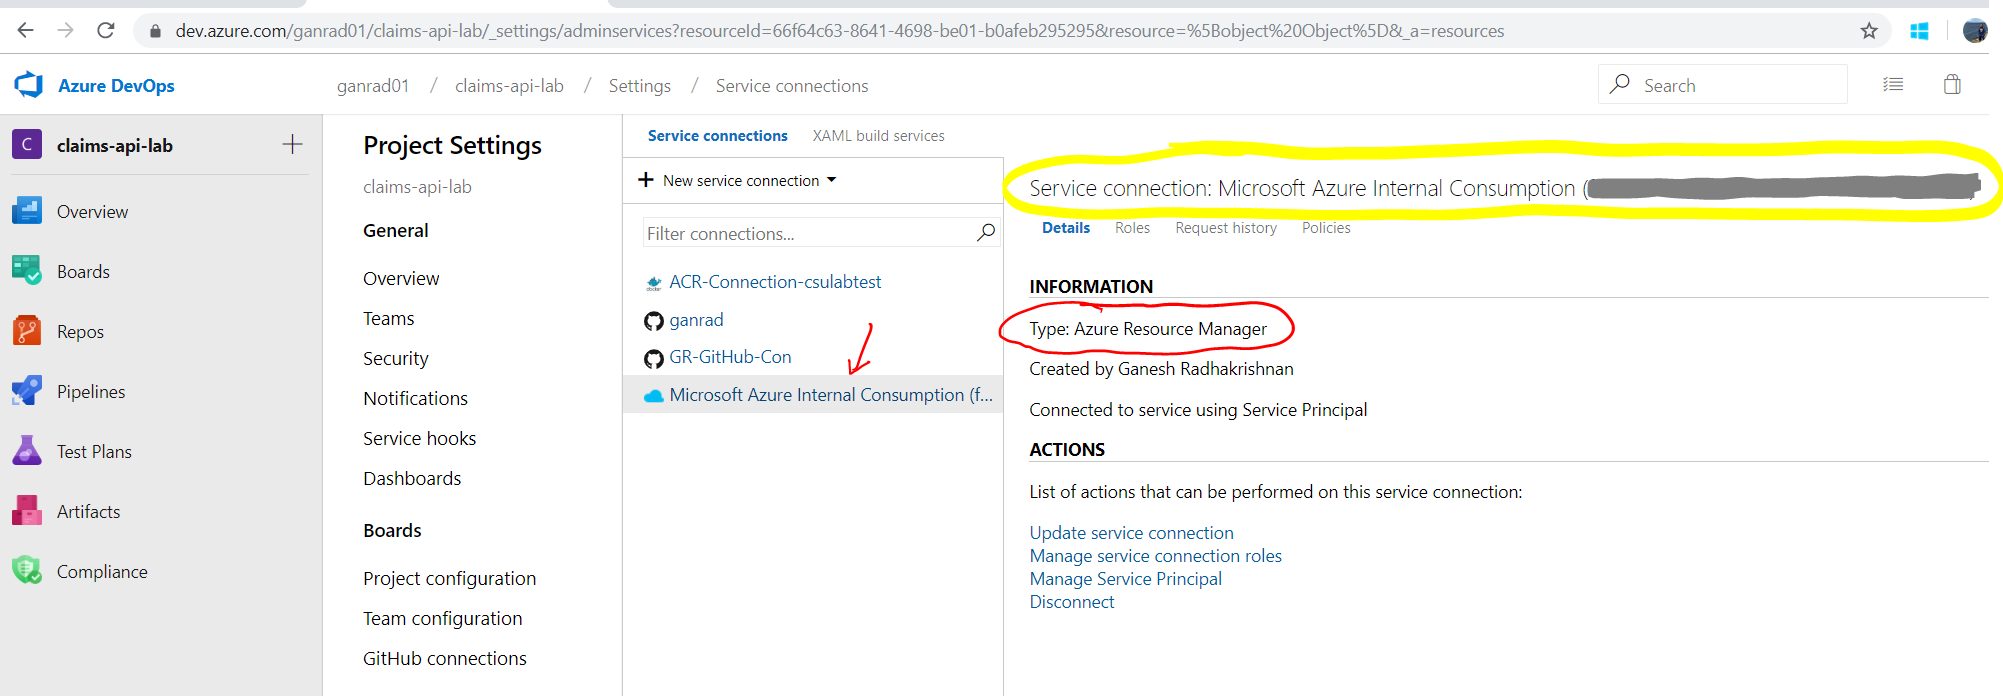Open Pipelines via its rocket icon
This screenshot has width=2003, height=696.
[x=27, y=391]
